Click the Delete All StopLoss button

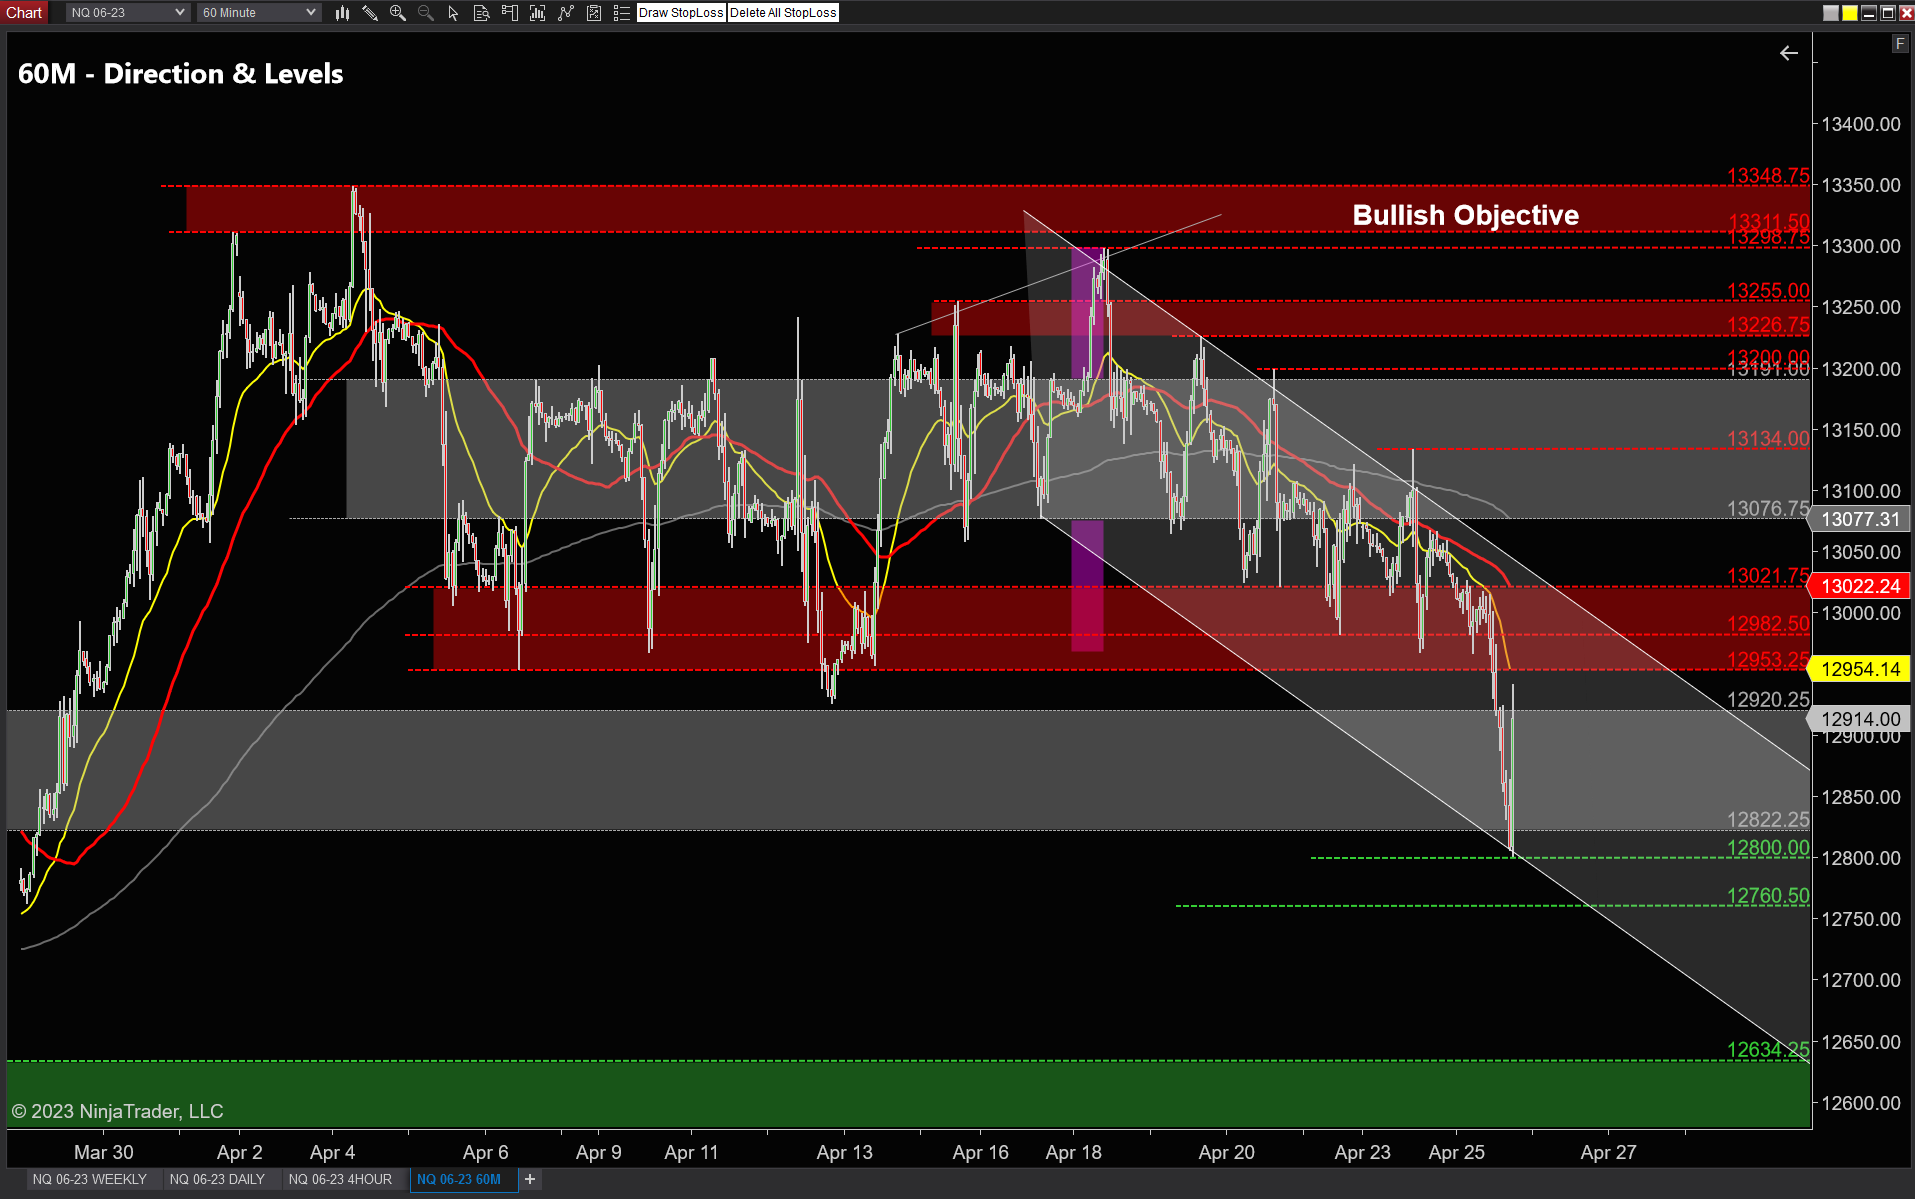point(783,13)
